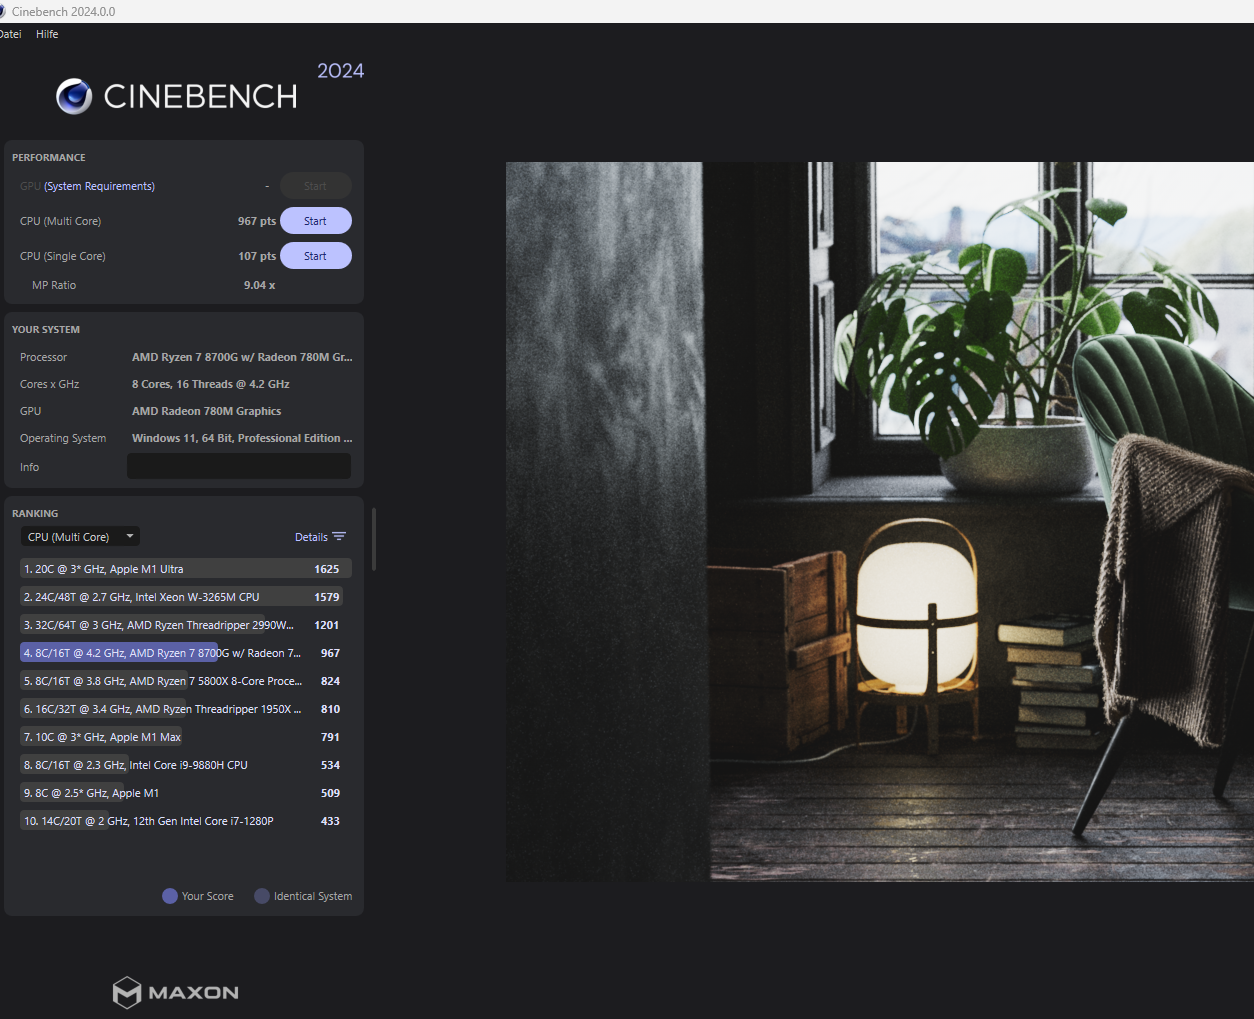
Task: Click the 107 pts single core score
Action: 257,256
